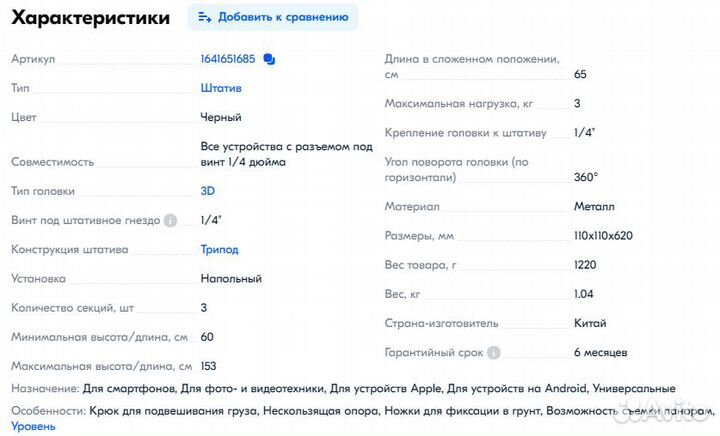720x436 pixels.
Task: Copy the article number using copy icon
Action: point(269,59)
